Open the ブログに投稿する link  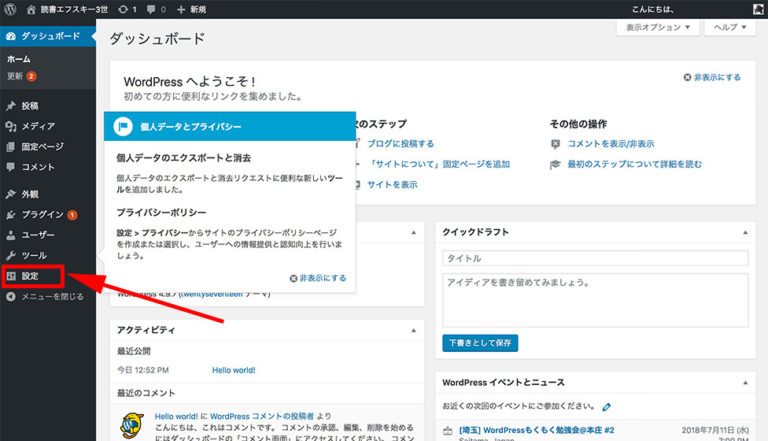coord(401,144)
